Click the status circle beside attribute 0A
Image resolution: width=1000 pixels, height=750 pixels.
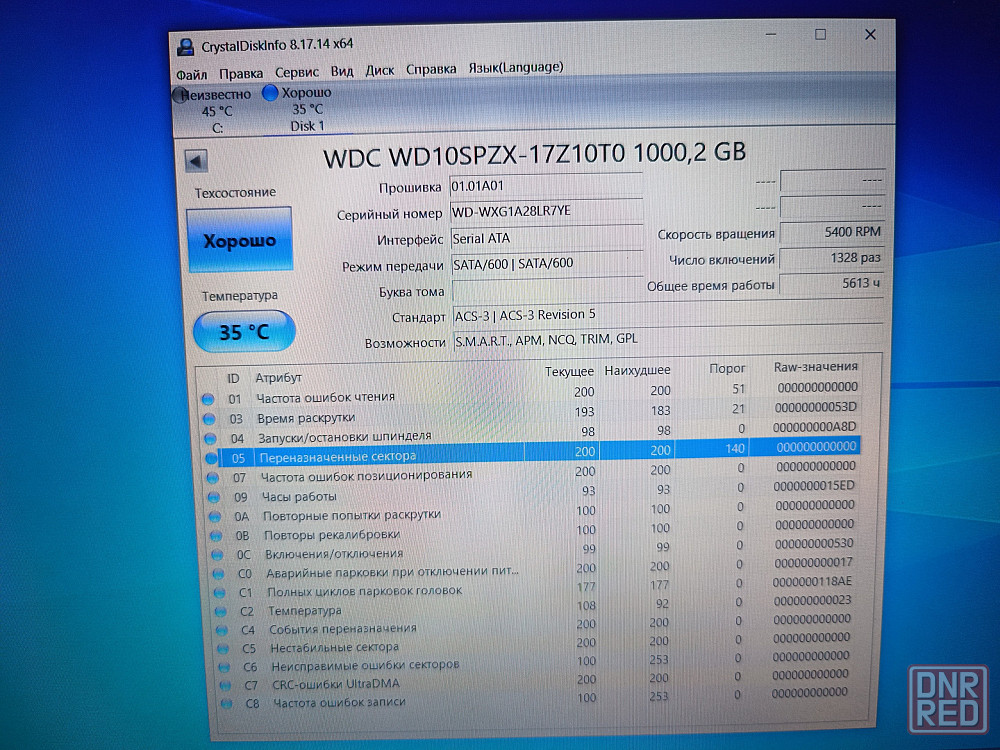coord(215,517)
